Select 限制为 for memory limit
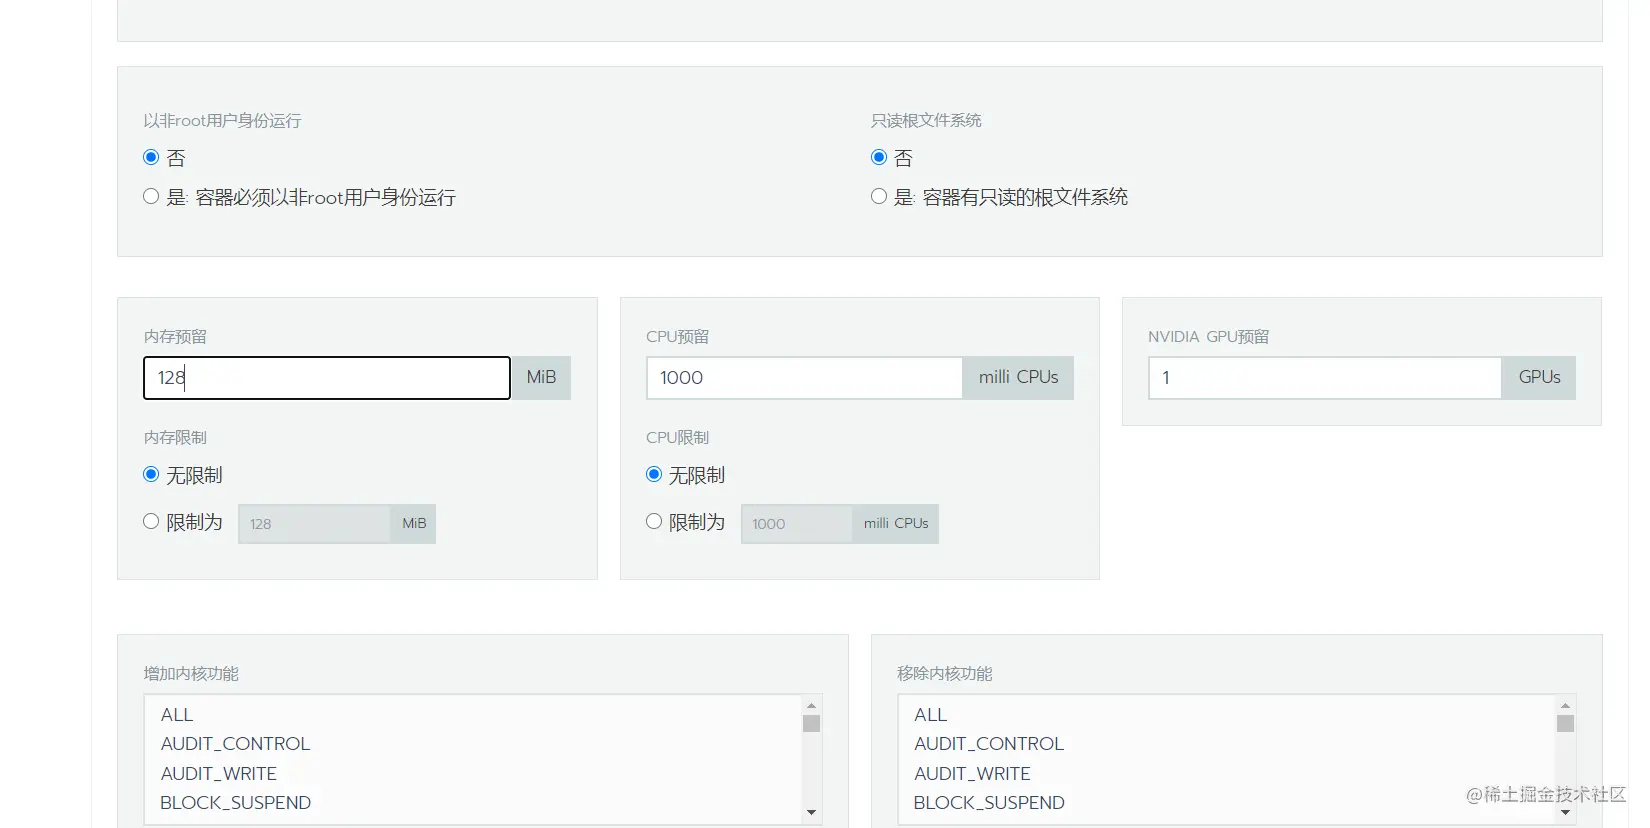The image size is (1650, 828). 151,521
